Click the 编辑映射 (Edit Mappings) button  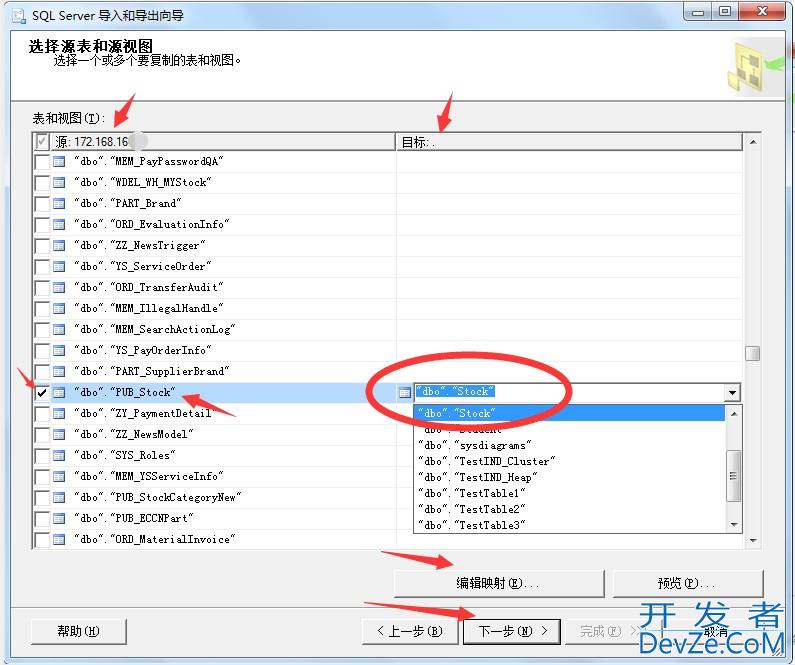[x=499, y=584]
